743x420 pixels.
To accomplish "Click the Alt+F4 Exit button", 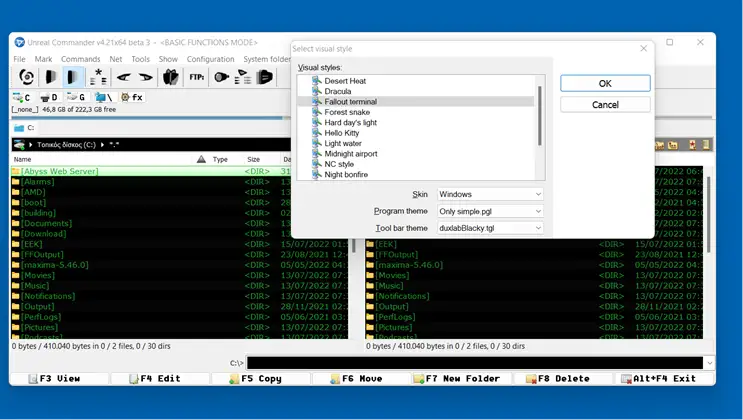I will pyautogui.click(x=665, y=379).
